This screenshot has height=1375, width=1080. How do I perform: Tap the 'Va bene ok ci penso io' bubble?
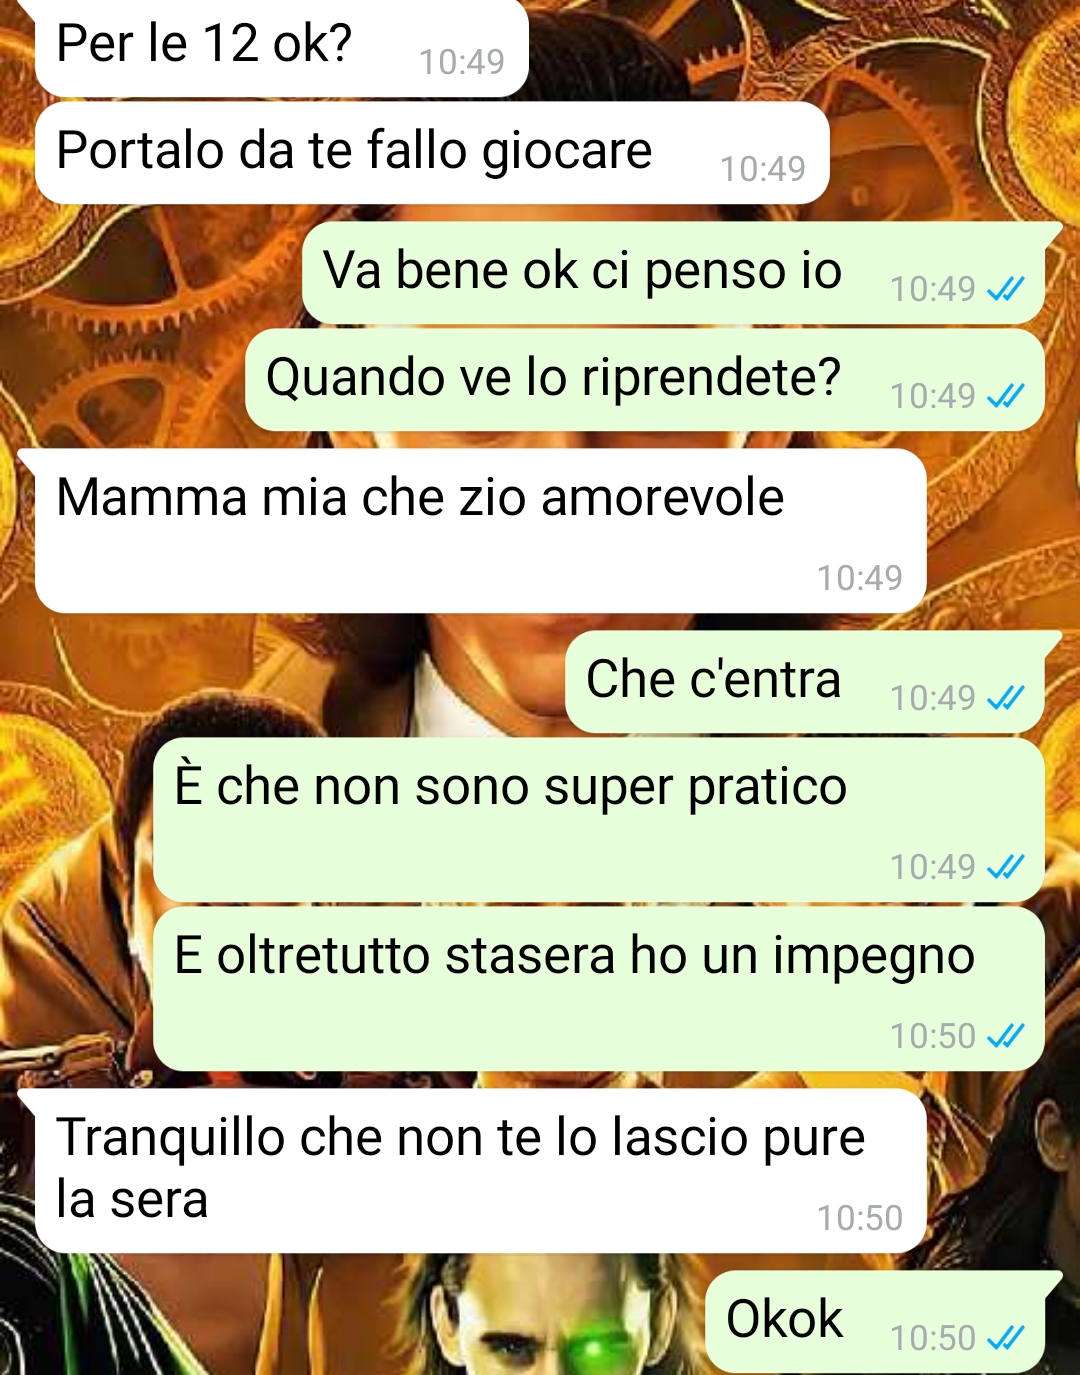674,273
